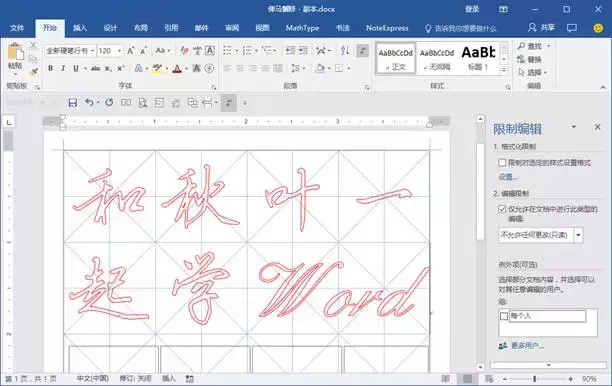Click the Tell me what you want search box
Screen dimensions: 612x386
[x=461, y=28]
